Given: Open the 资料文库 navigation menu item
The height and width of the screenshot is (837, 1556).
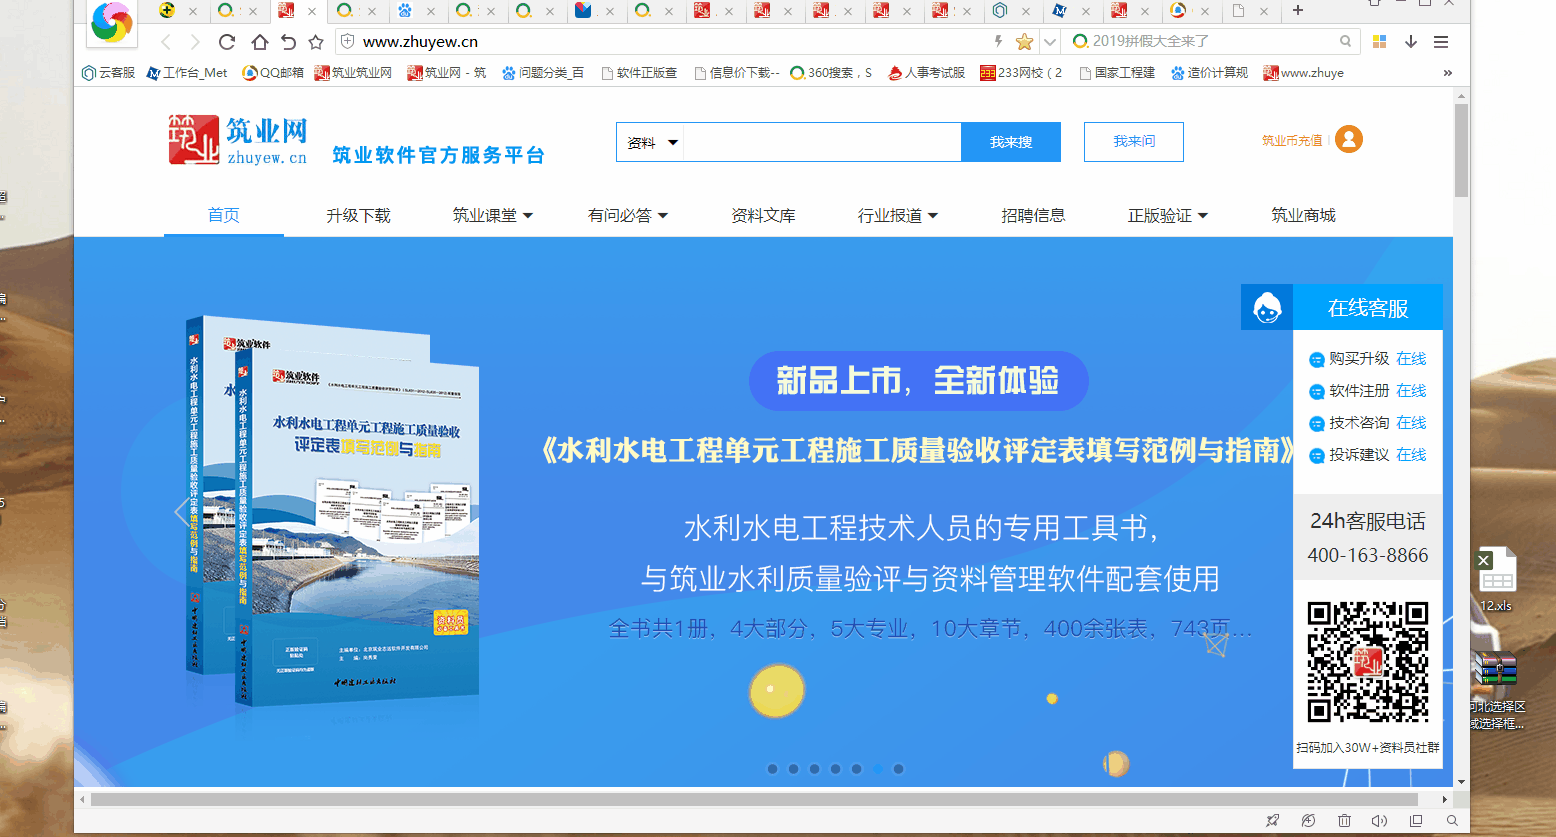Looking at the screenshot, I should pyautogui.click(x=763, y=216).
